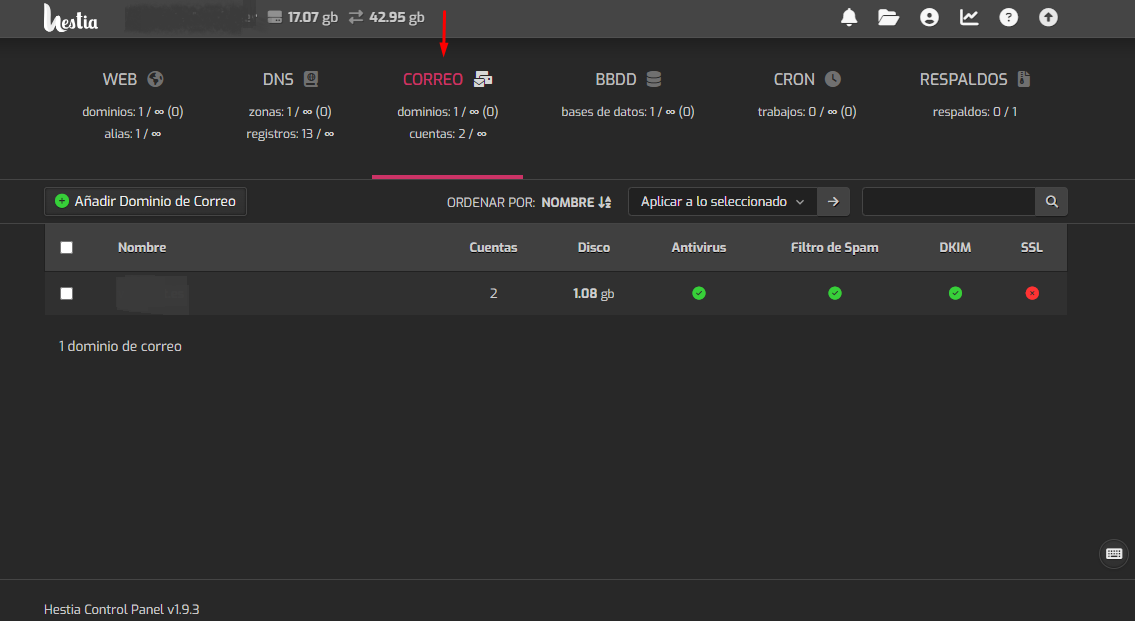Open the notifications bell icon
The height and width of the screenshot is (621, 1135).
849,17
